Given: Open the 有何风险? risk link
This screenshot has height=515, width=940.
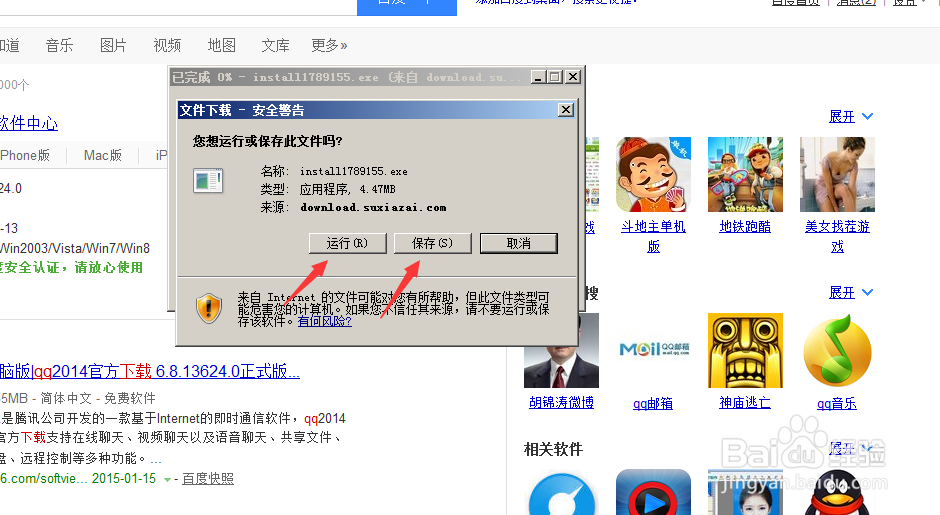Looking at the screenshot, I should pos(324,321).
